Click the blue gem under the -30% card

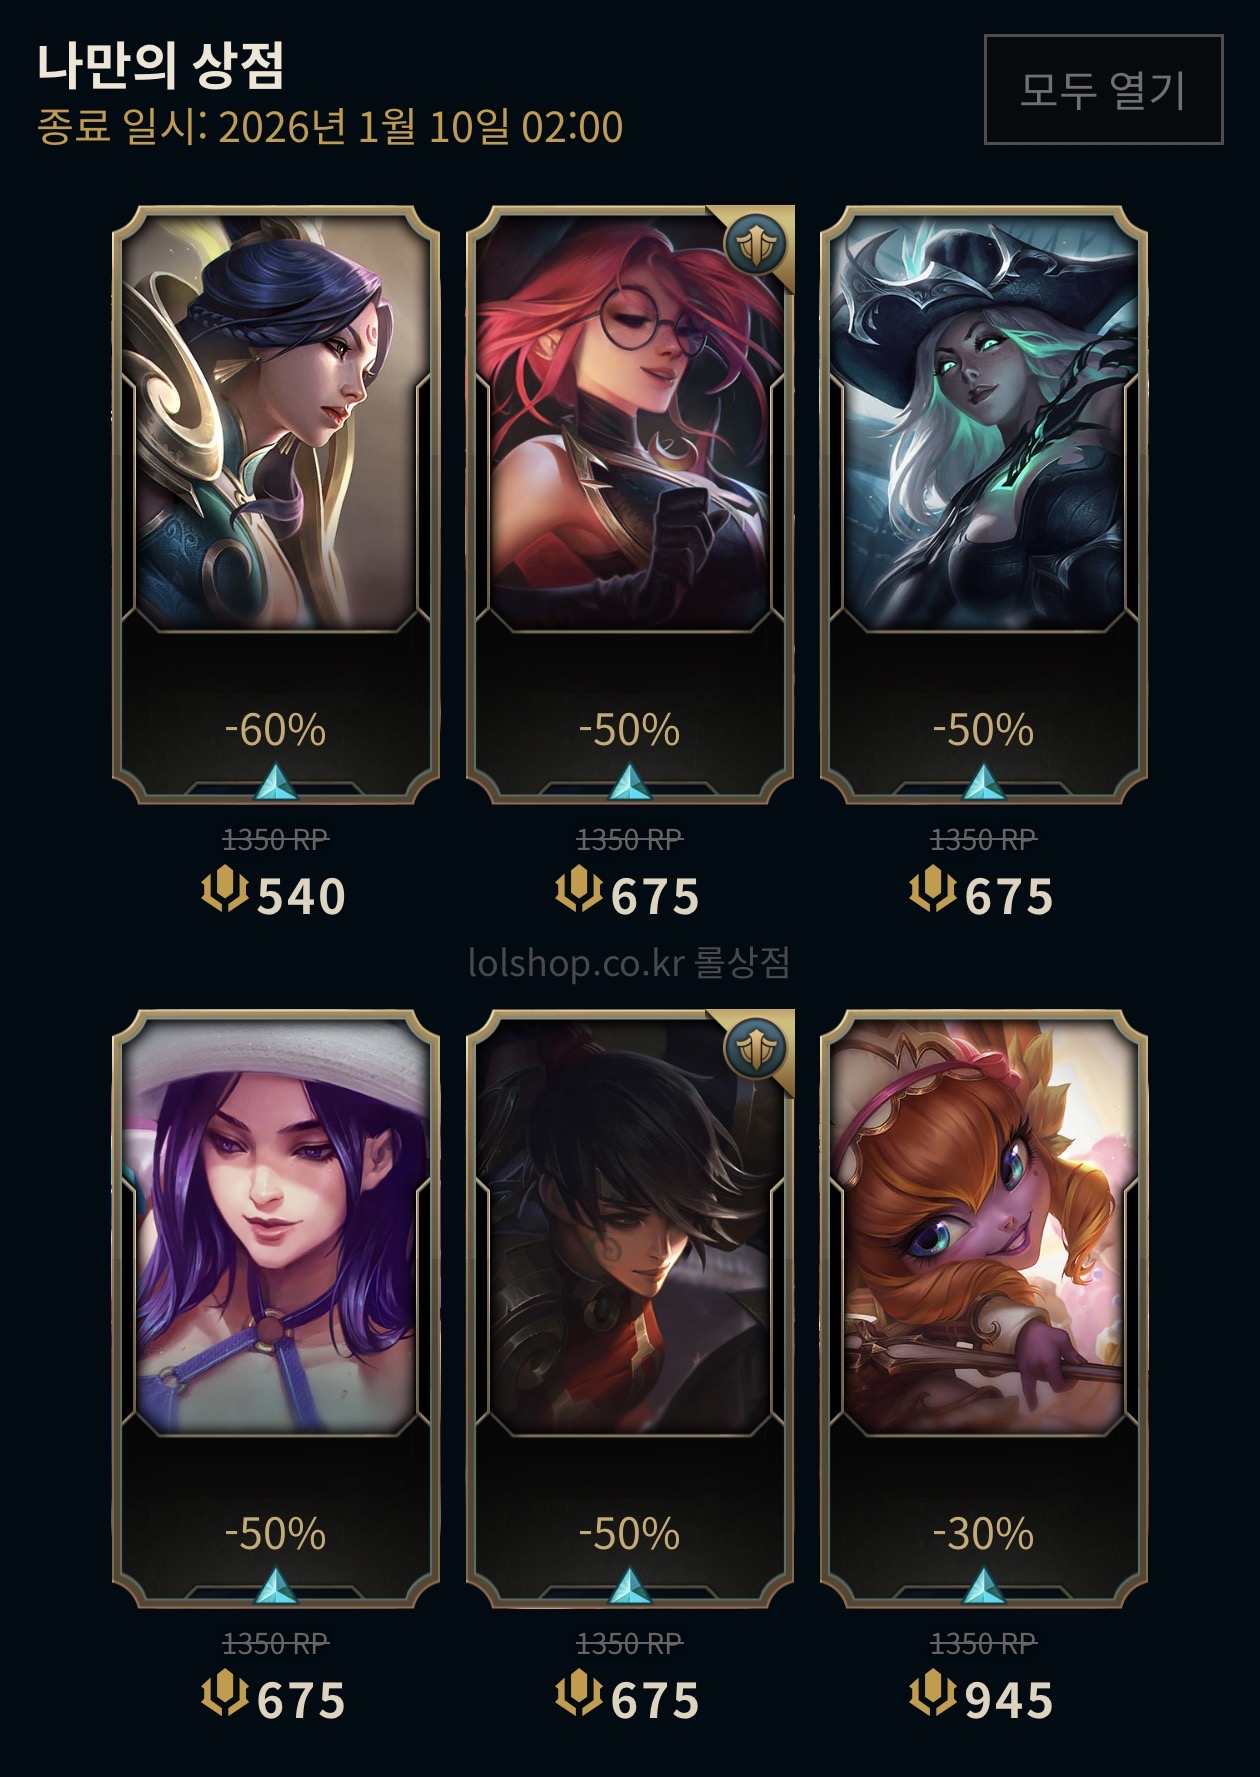click(x=984, y=1586)
